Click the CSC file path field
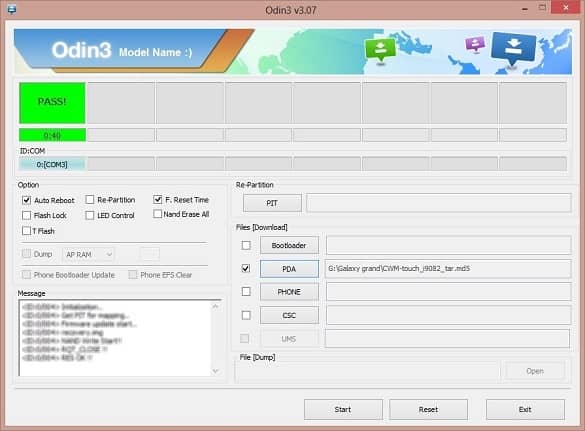Image resolution: width=585 pixels, height=431 pixels. tap(448, 315)
